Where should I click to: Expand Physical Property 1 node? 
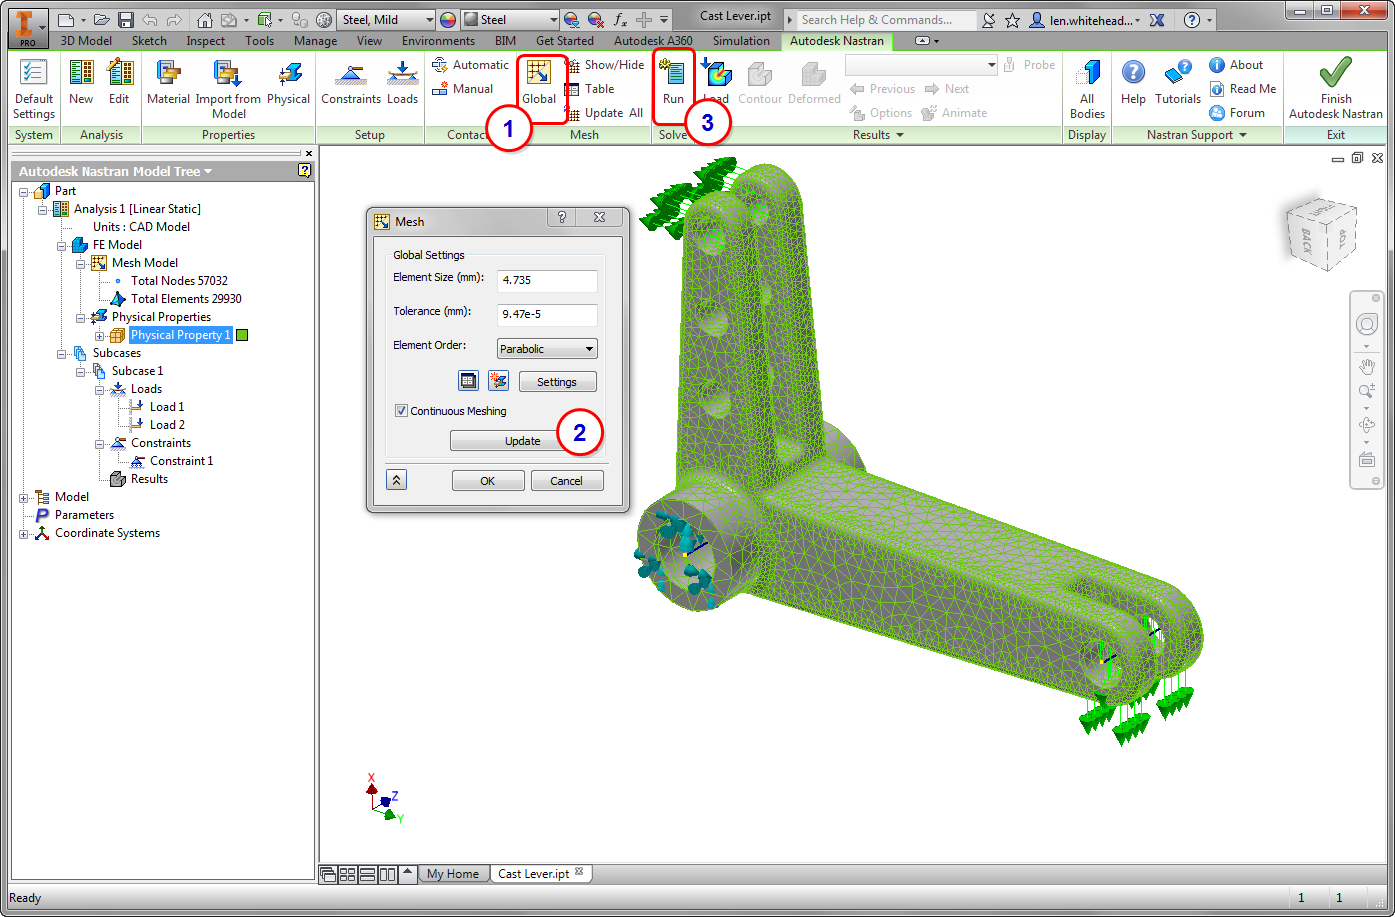point(100,335)
